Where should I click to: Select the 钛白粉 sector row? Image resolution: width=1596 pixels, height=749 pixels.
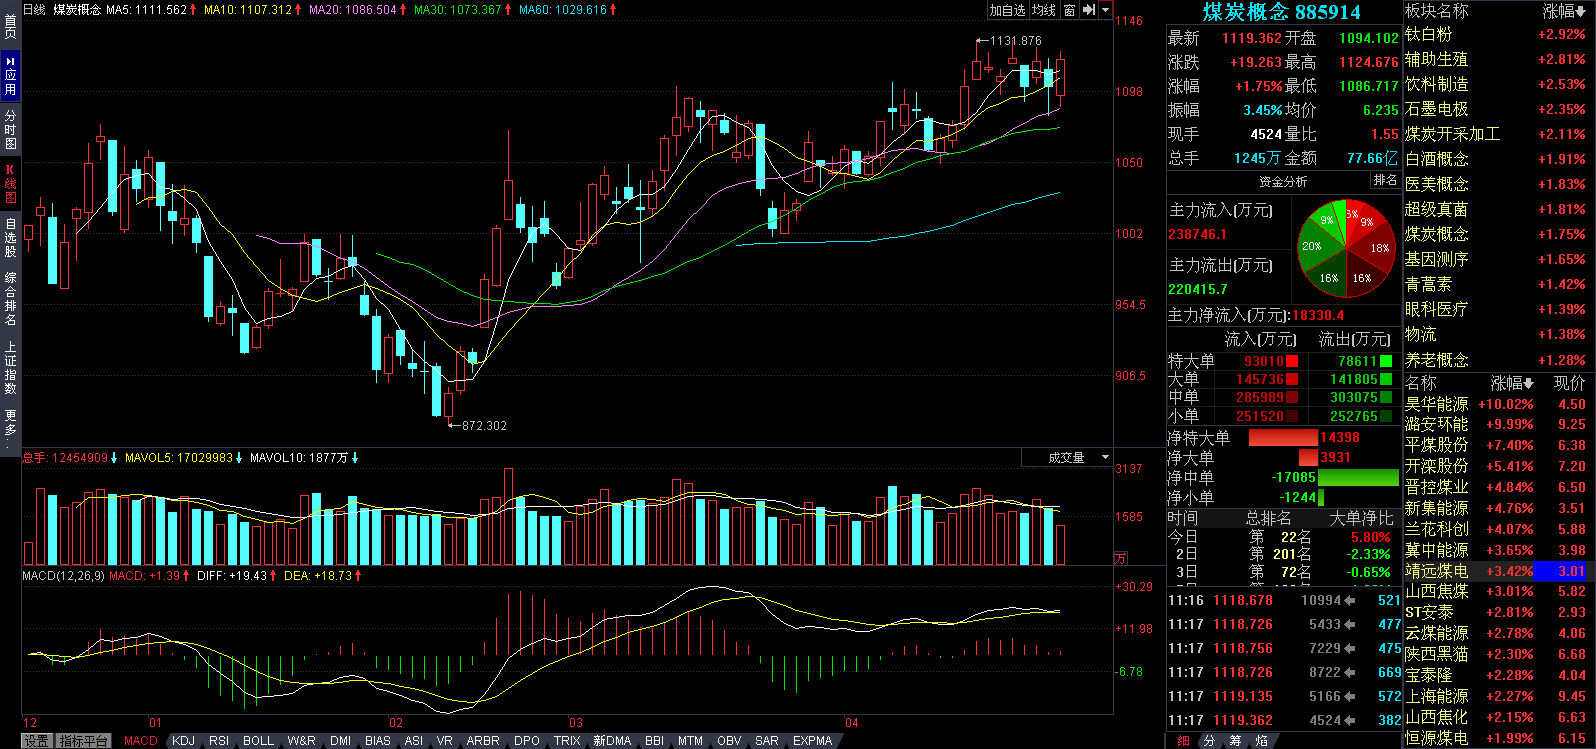pos(1498,34)
